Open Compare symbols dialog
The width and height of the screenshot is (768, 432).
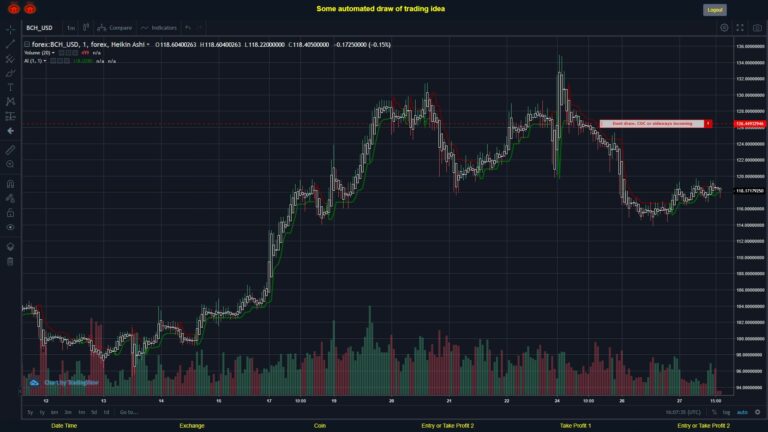(115, 27)
